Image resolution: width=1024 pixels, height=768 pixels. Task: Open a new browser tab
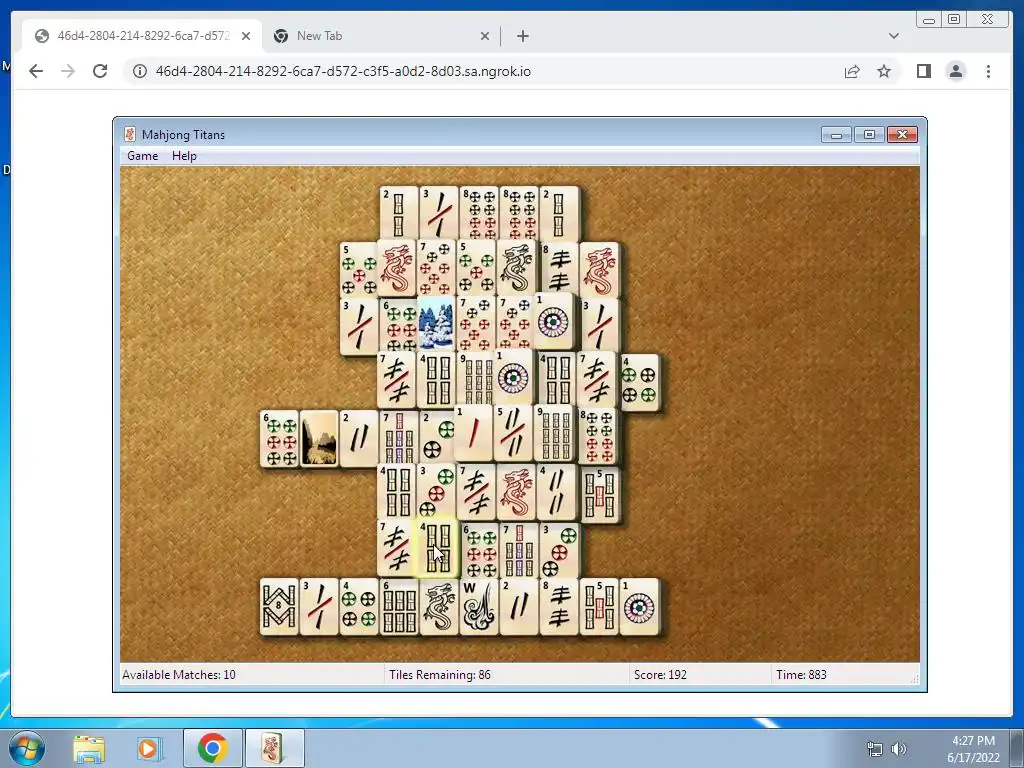522,36
